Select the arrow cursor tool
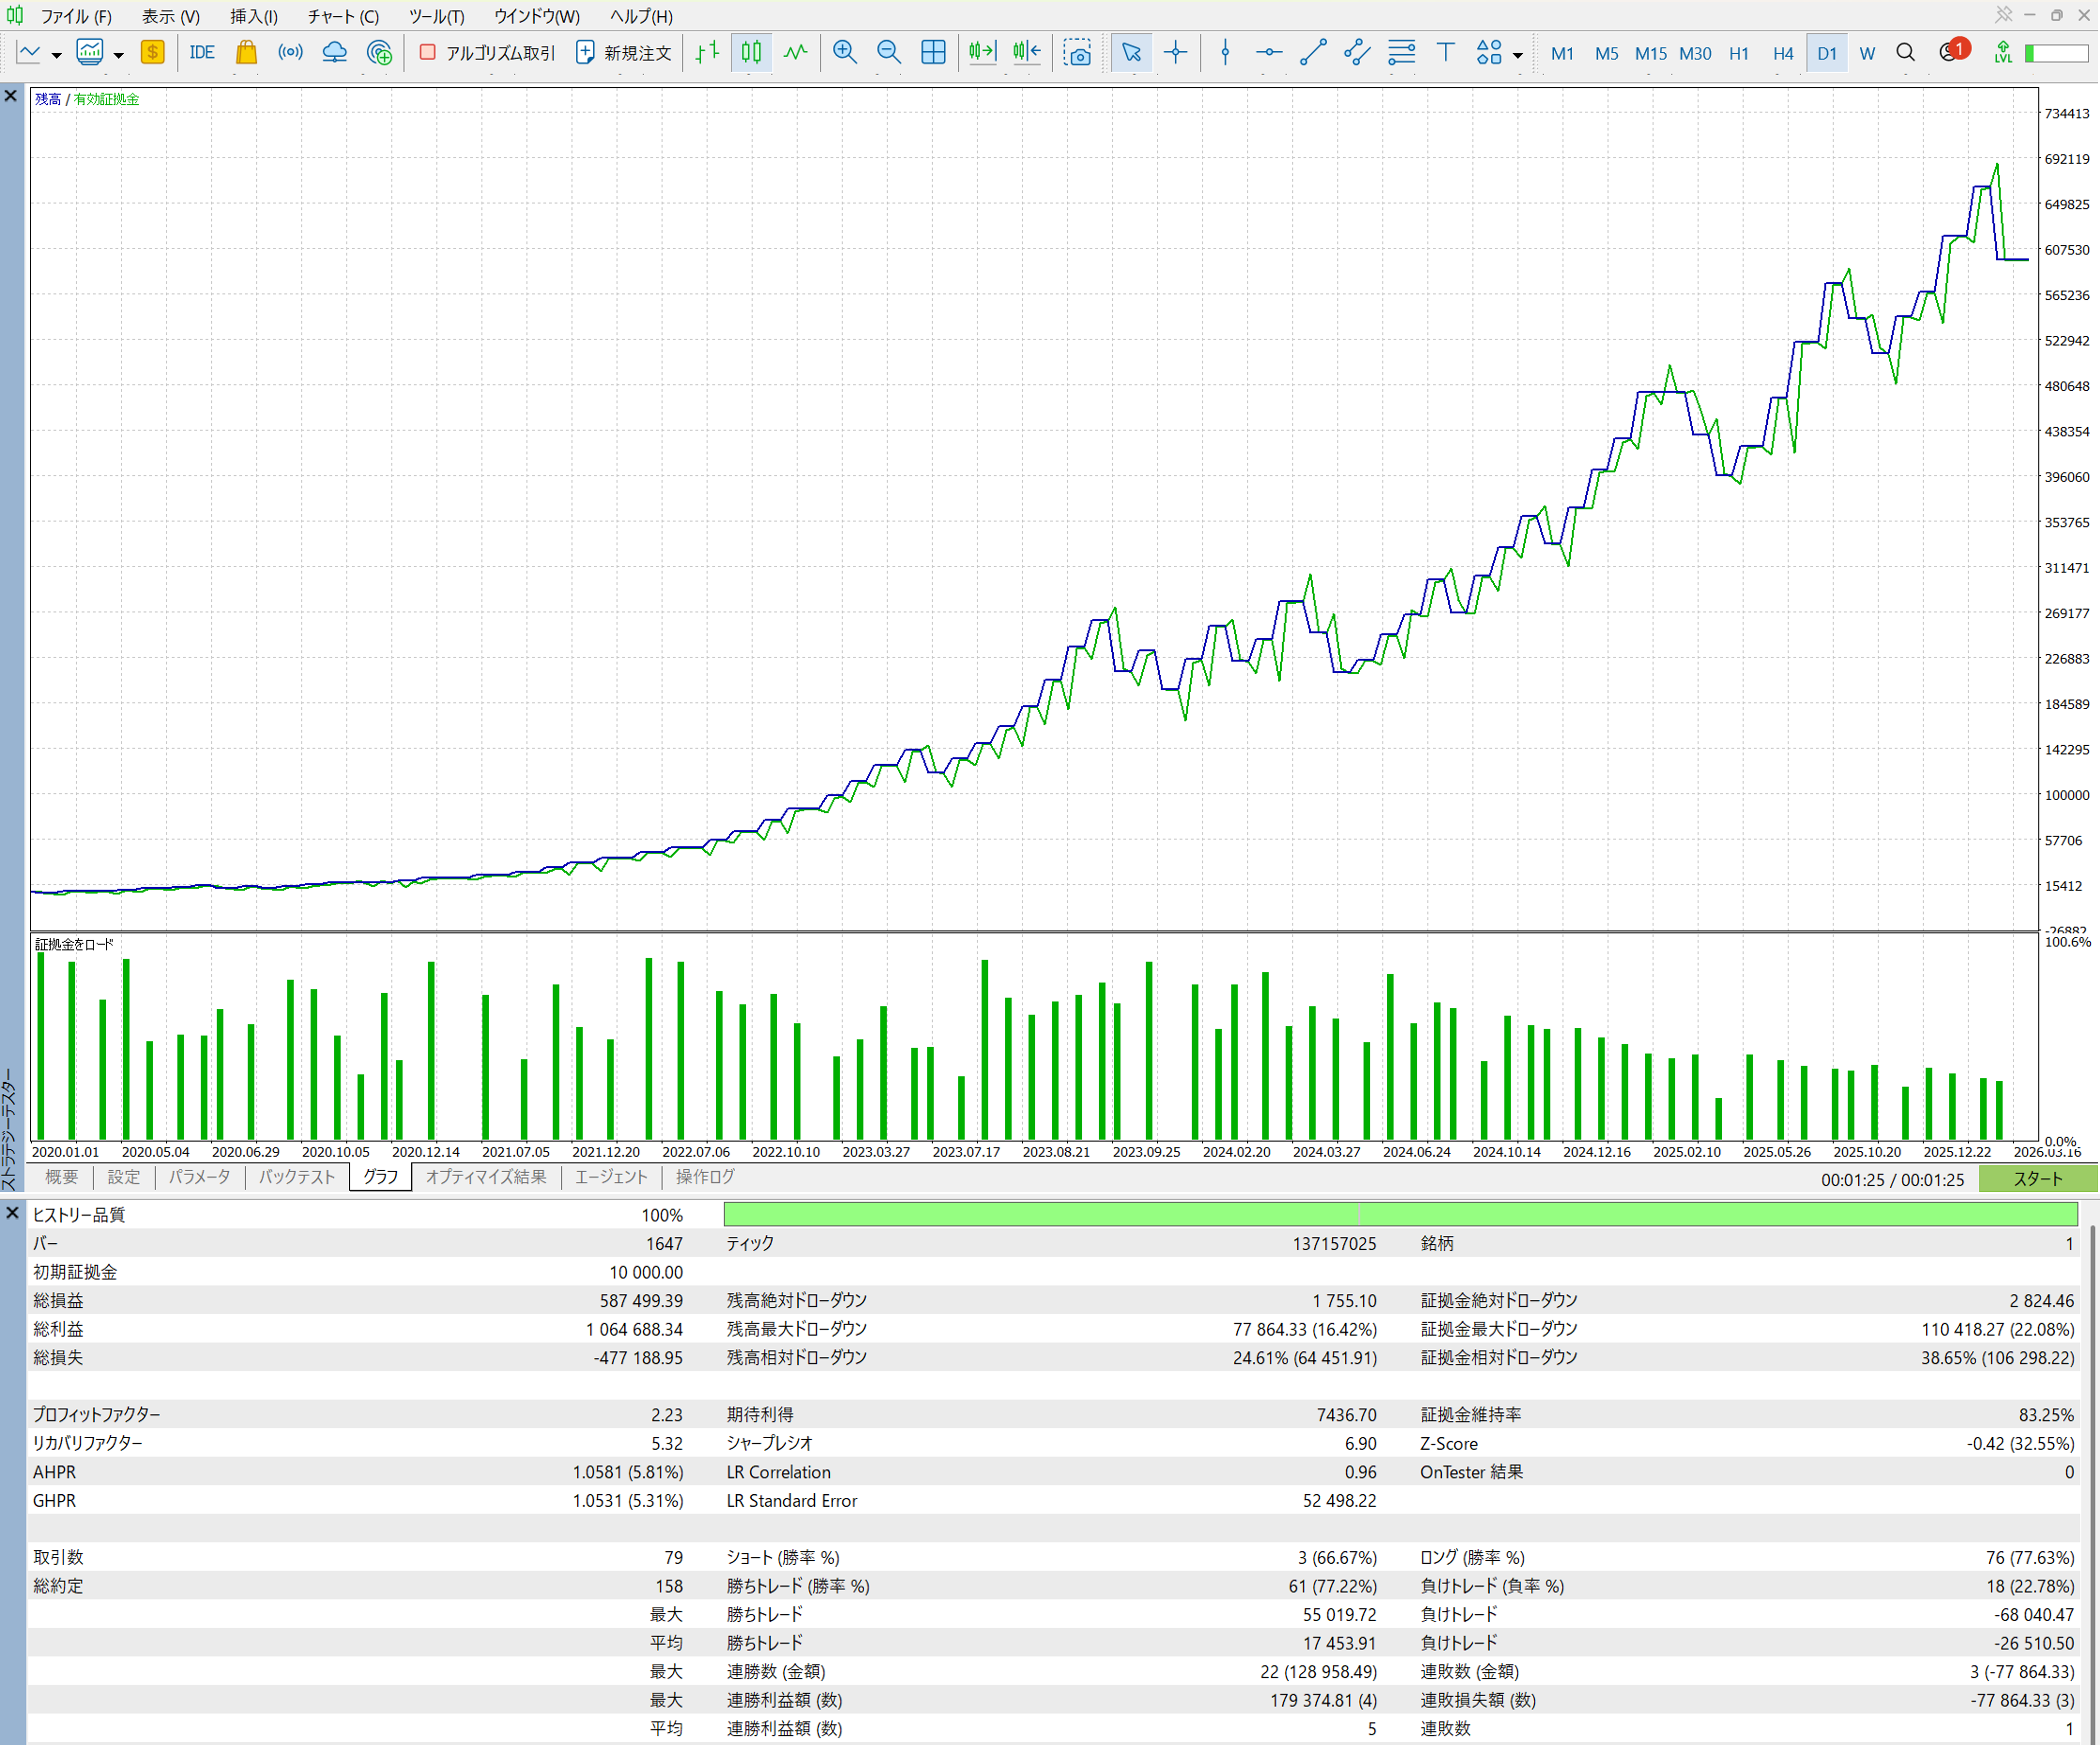The image size is (2100, 1745). click(1131, 53)
